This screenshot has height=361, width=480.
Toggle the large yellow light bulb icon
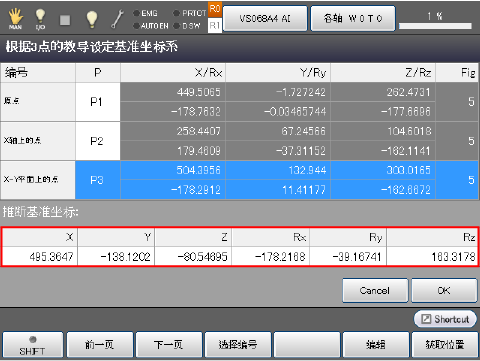pos(92,19)
